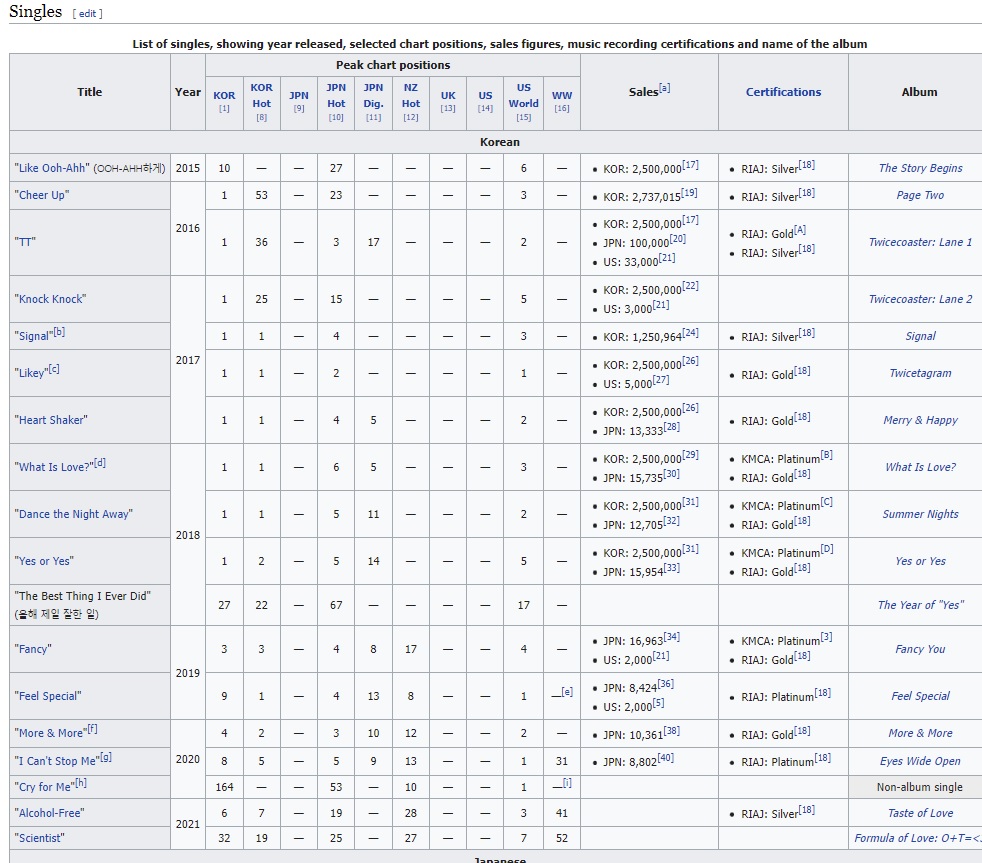
Task: Open the Formula of Love album link
Action: point(917,838)
